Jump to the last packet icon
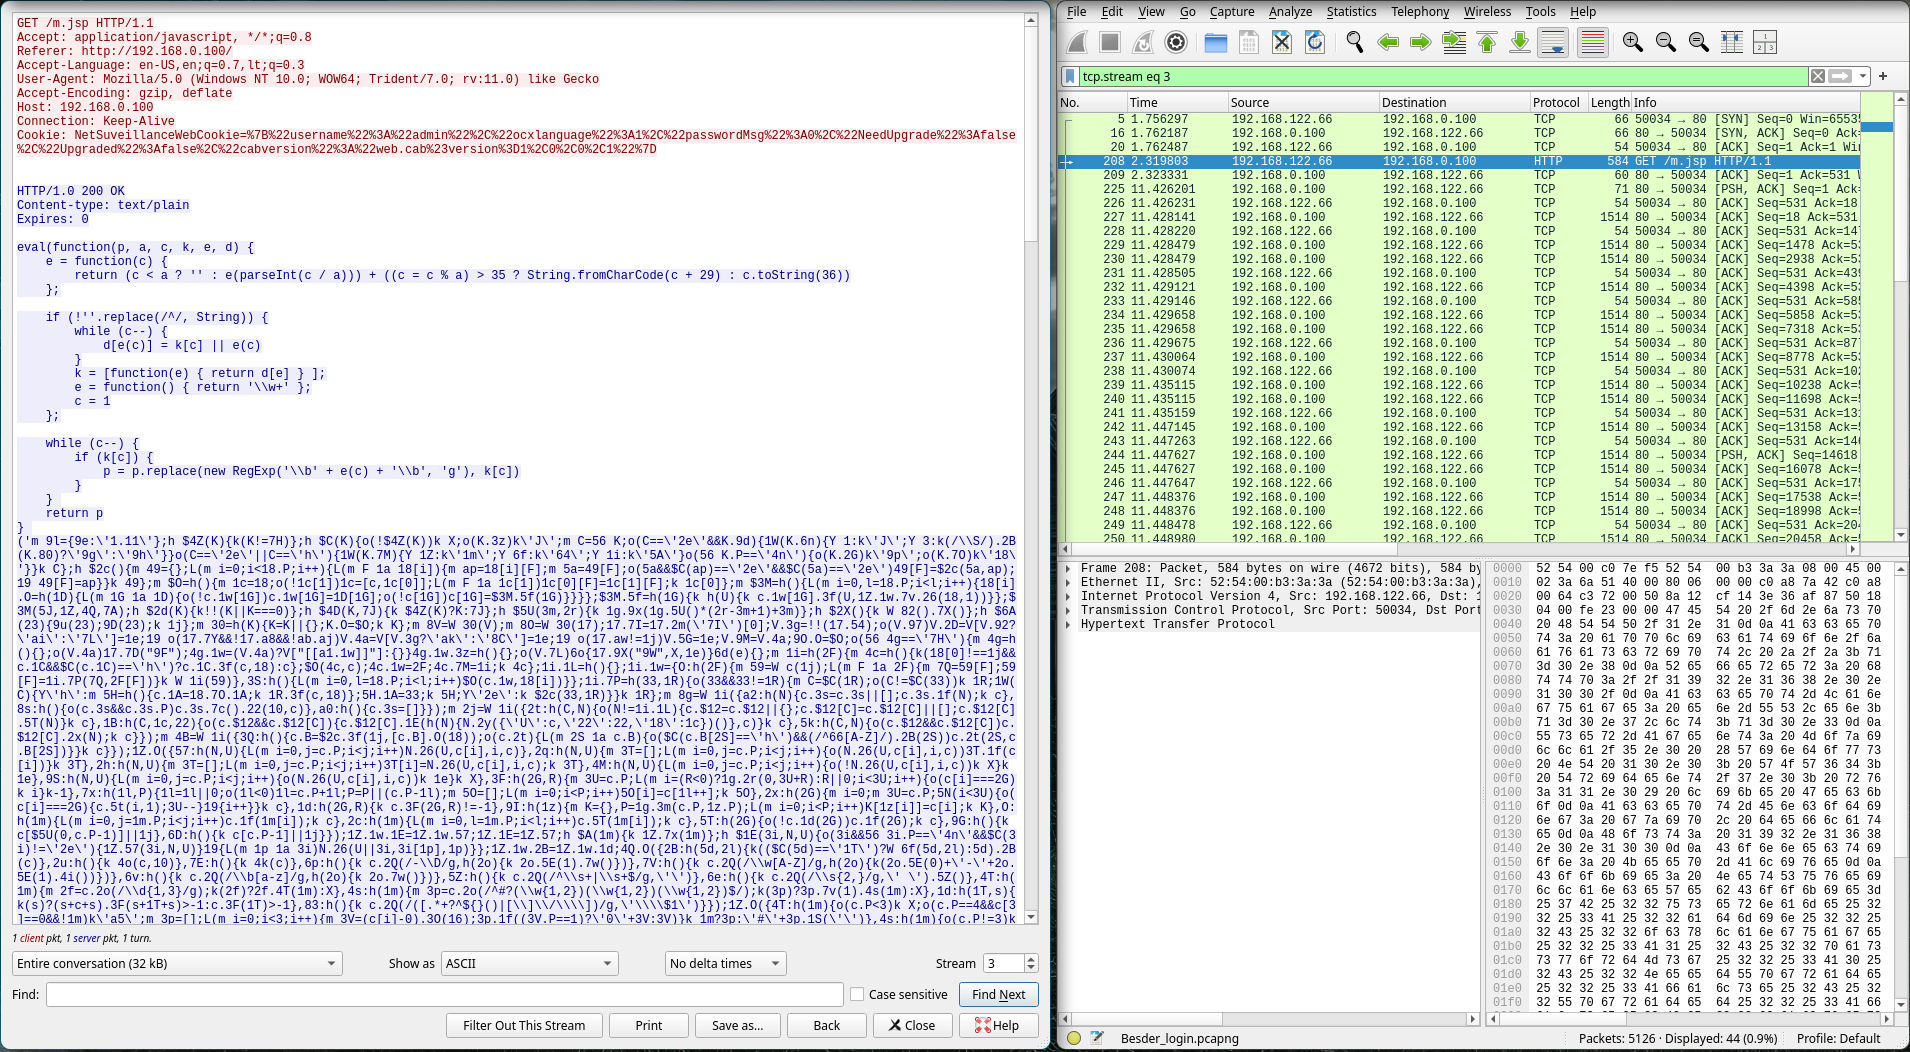This screenshot has width=1910, height=1052. click(1520, 42)
